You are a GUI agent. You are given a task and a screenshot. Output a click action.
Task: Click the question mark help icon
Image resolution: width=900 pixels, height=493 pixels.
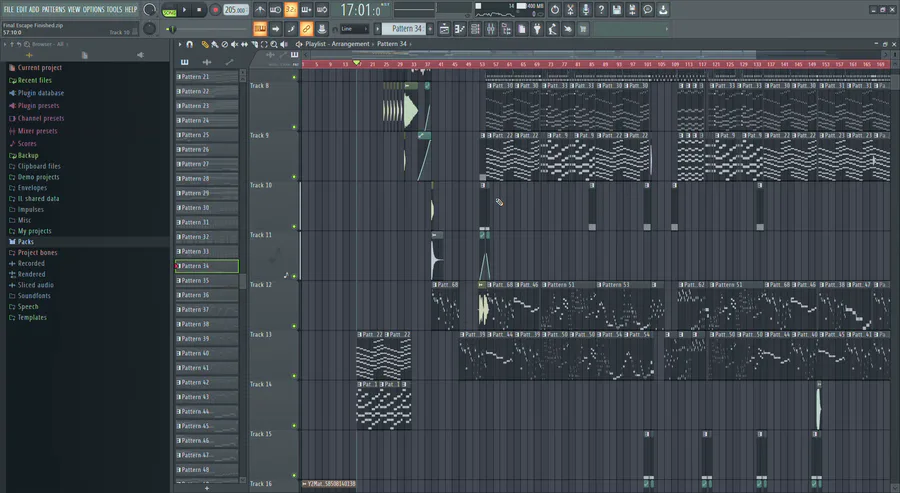(601, 10)
